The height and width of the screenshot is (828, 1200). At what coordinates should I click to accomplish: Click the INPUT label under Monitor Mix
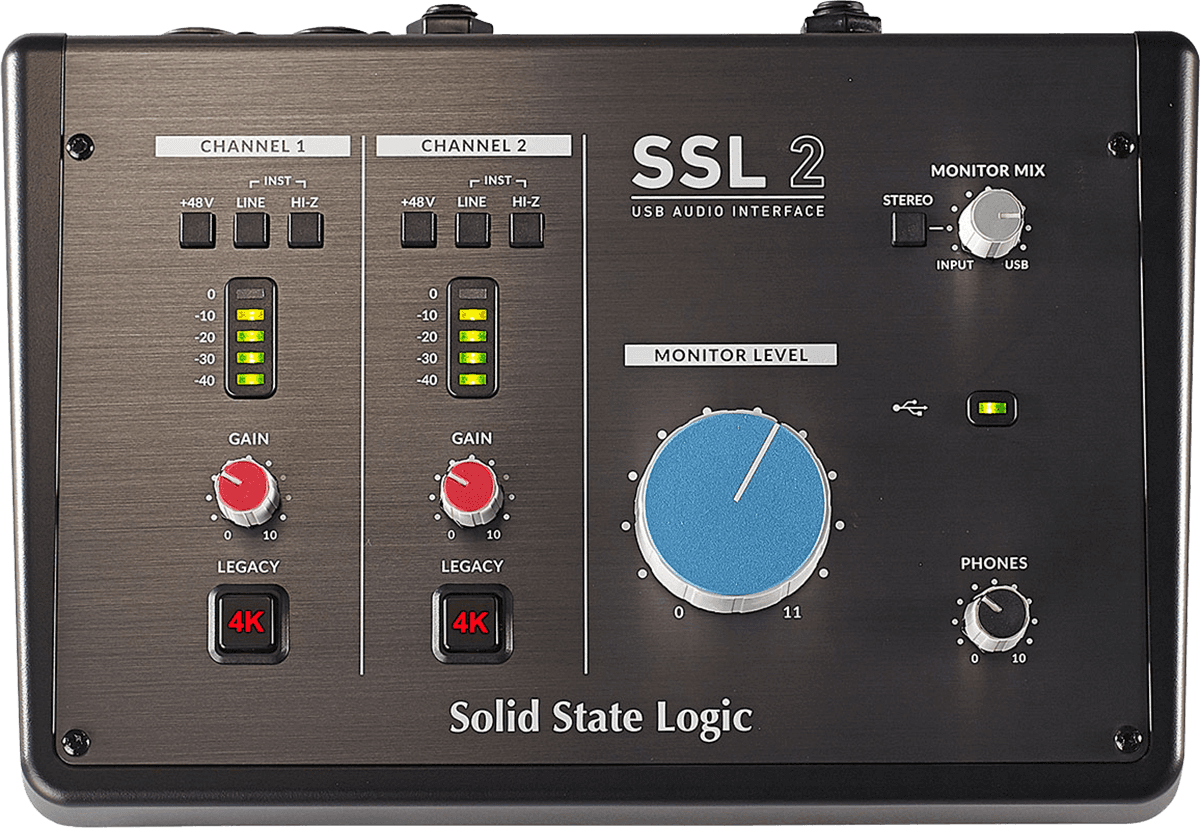click(955, 265)
